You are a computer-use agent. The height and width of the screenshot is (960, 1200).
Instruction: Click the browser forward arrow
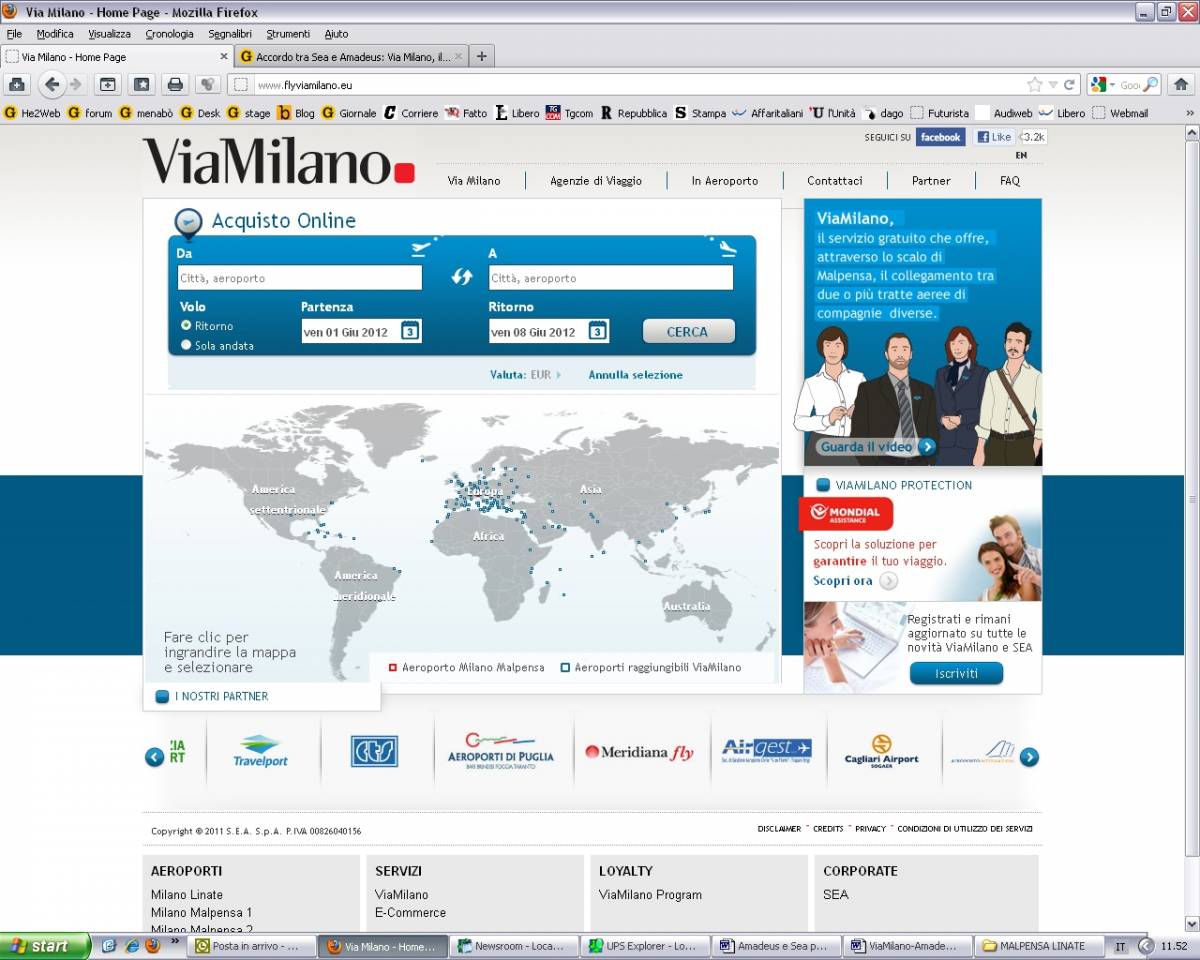coord(76,85)
